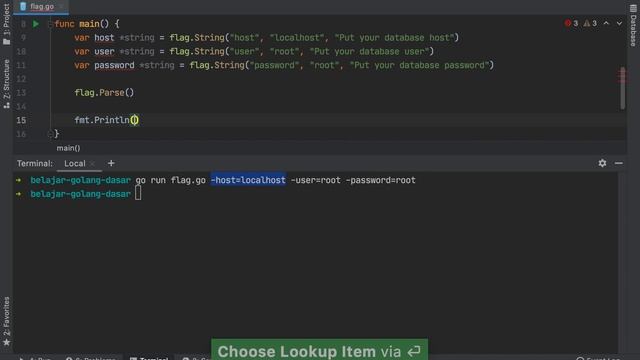The width and height of the screenshot is (640, 360).
Task: Open the Structure tool window
Action: click(x=6, y=84)
